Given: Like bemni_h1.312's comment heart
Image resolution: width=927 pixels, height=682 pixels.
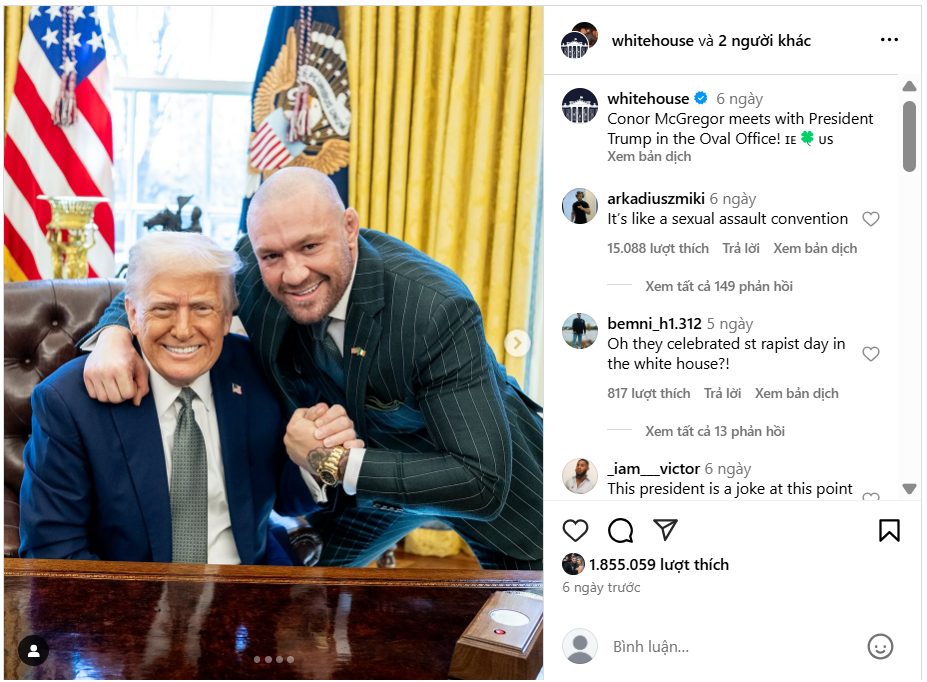Looking at the screenshot, I should point(870,353).
